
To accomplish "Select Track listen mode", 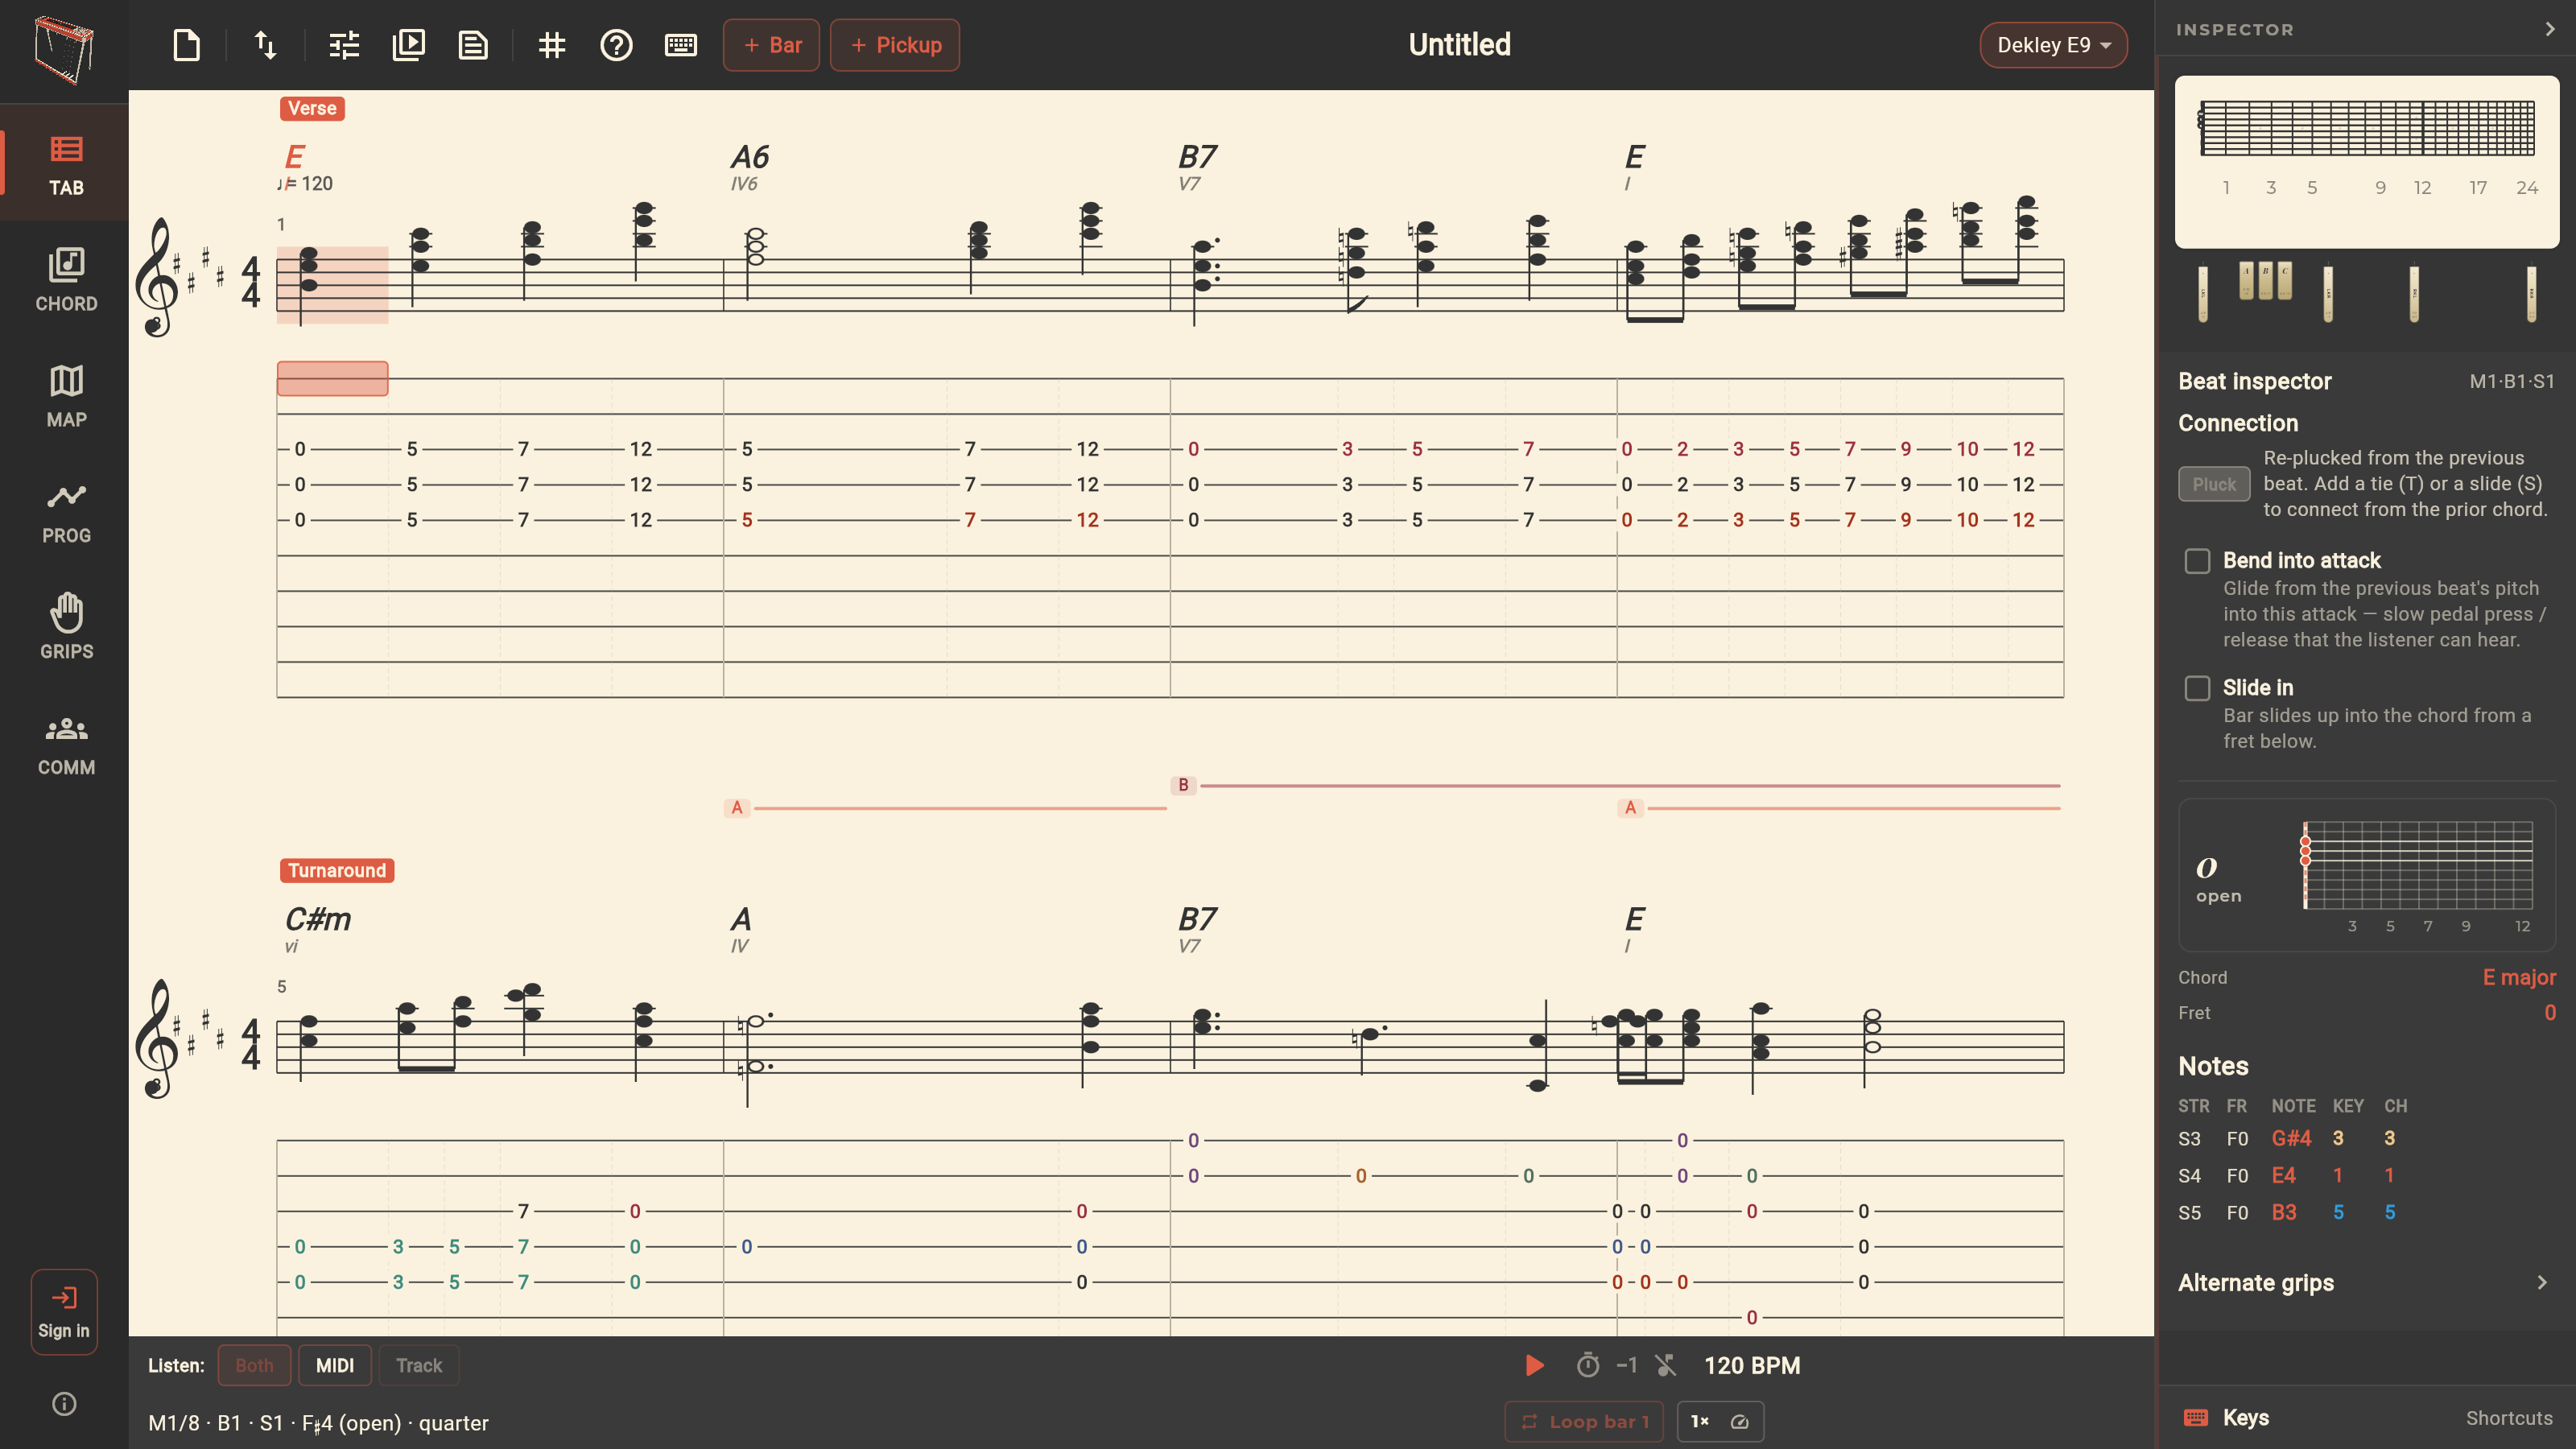I will click(x=419, y=1365).
